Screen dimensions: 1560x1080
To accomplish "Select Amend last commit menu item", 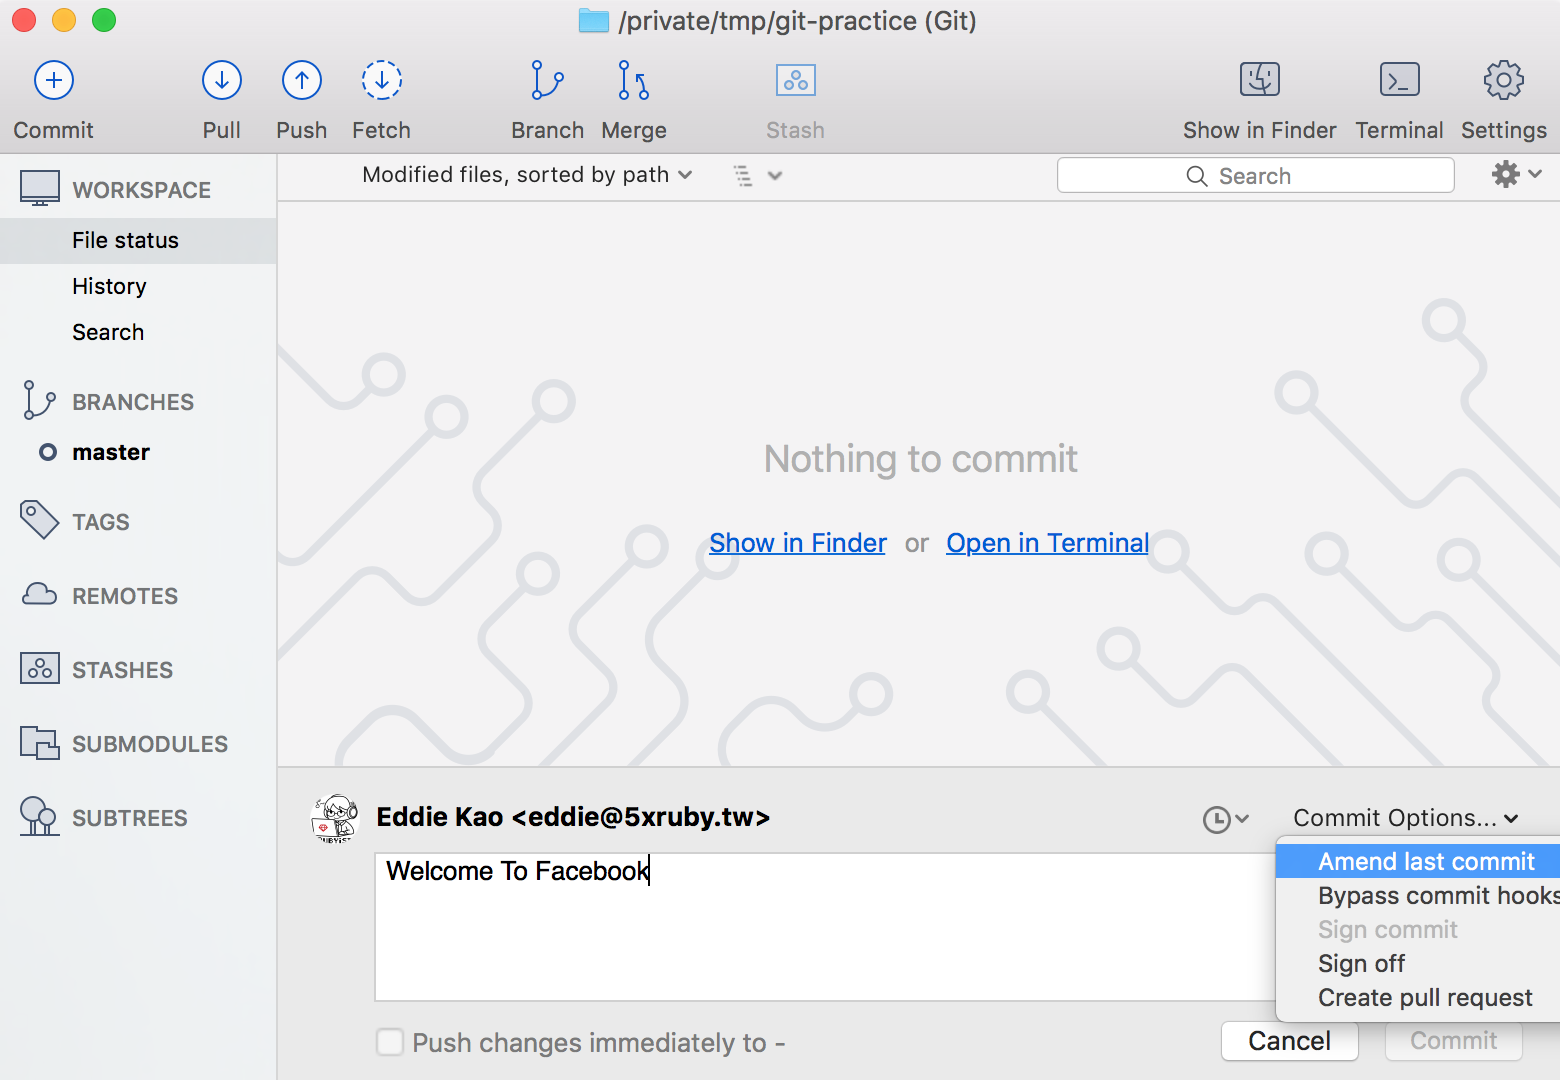I will [1425, 861].
